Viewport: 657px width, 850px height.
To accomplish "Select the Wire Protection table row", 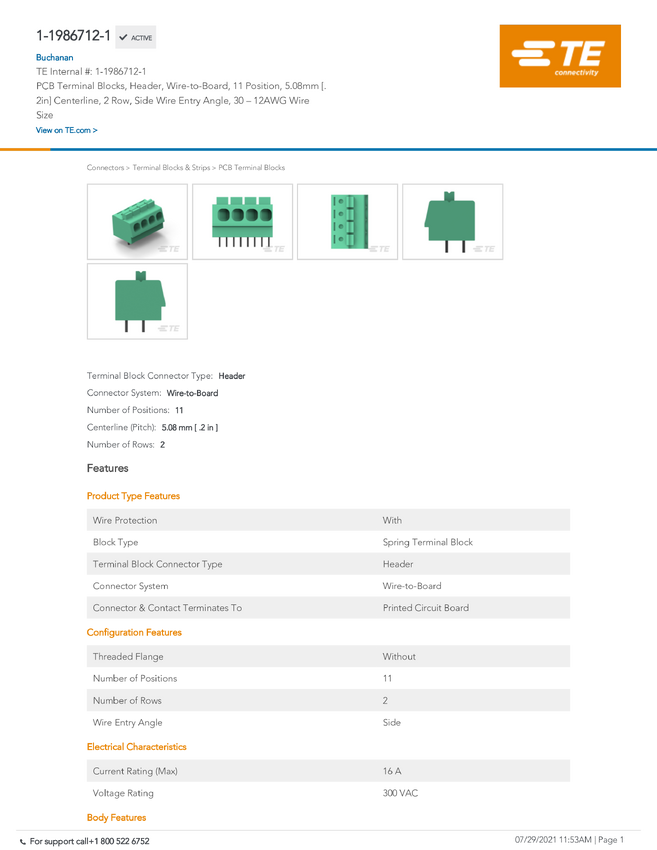I will click(x=328, y=520).
